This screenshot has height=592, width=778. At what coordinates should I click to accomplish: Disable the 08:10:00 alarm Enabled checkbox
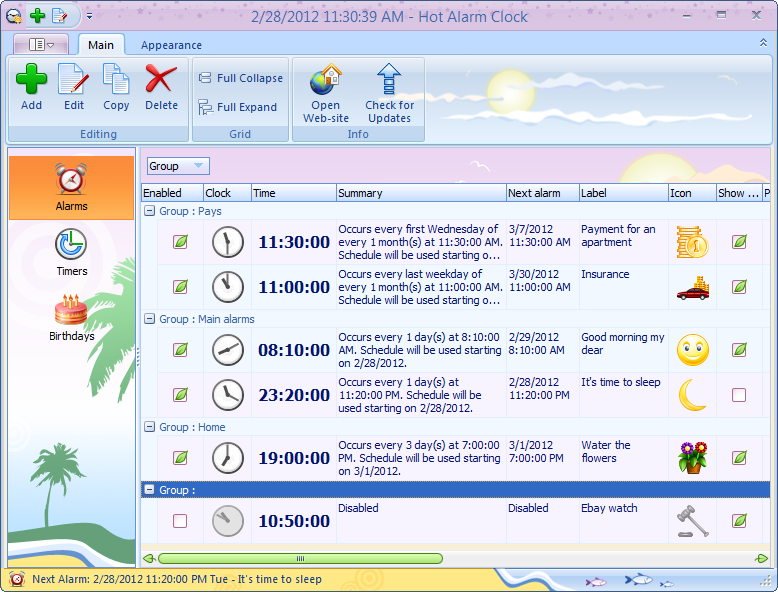point(180,350)
